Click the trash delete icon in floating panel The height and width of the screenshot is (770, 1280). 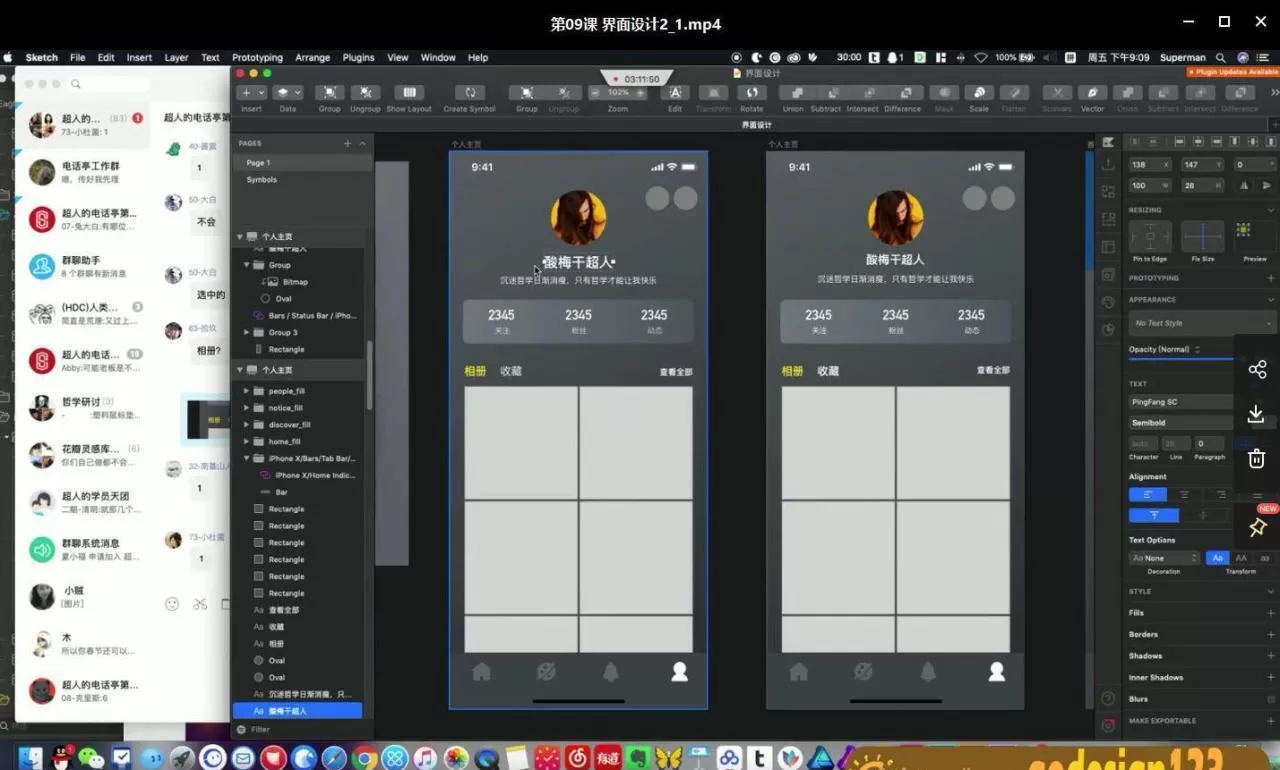(1257, 459)
